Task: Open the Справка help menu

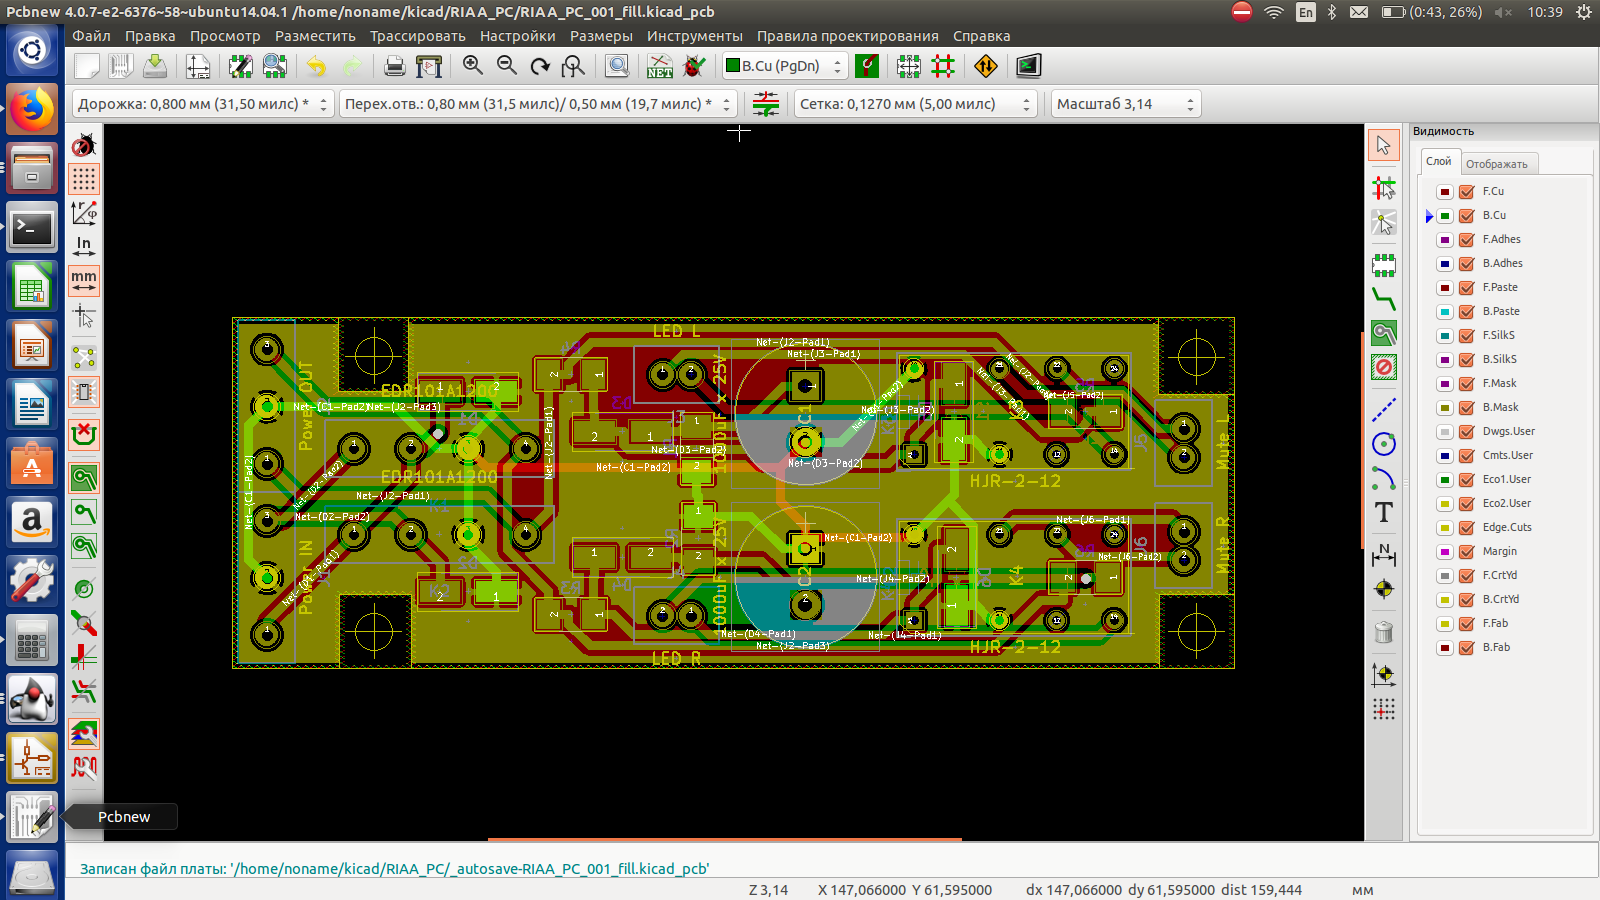Action: (981, 36)
